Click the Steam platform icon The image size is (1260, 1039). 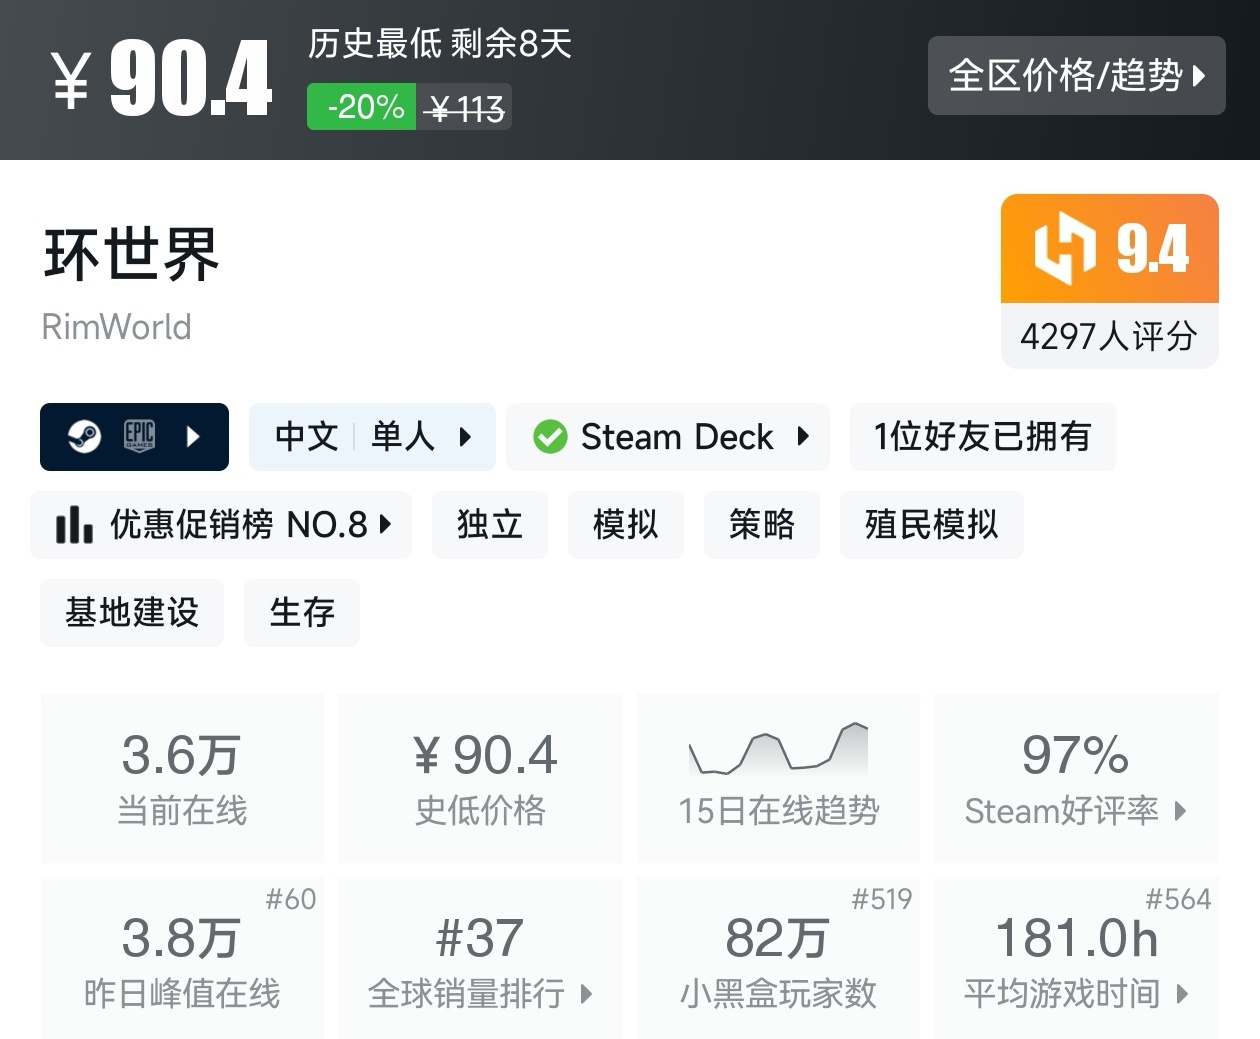coord(84,437)
